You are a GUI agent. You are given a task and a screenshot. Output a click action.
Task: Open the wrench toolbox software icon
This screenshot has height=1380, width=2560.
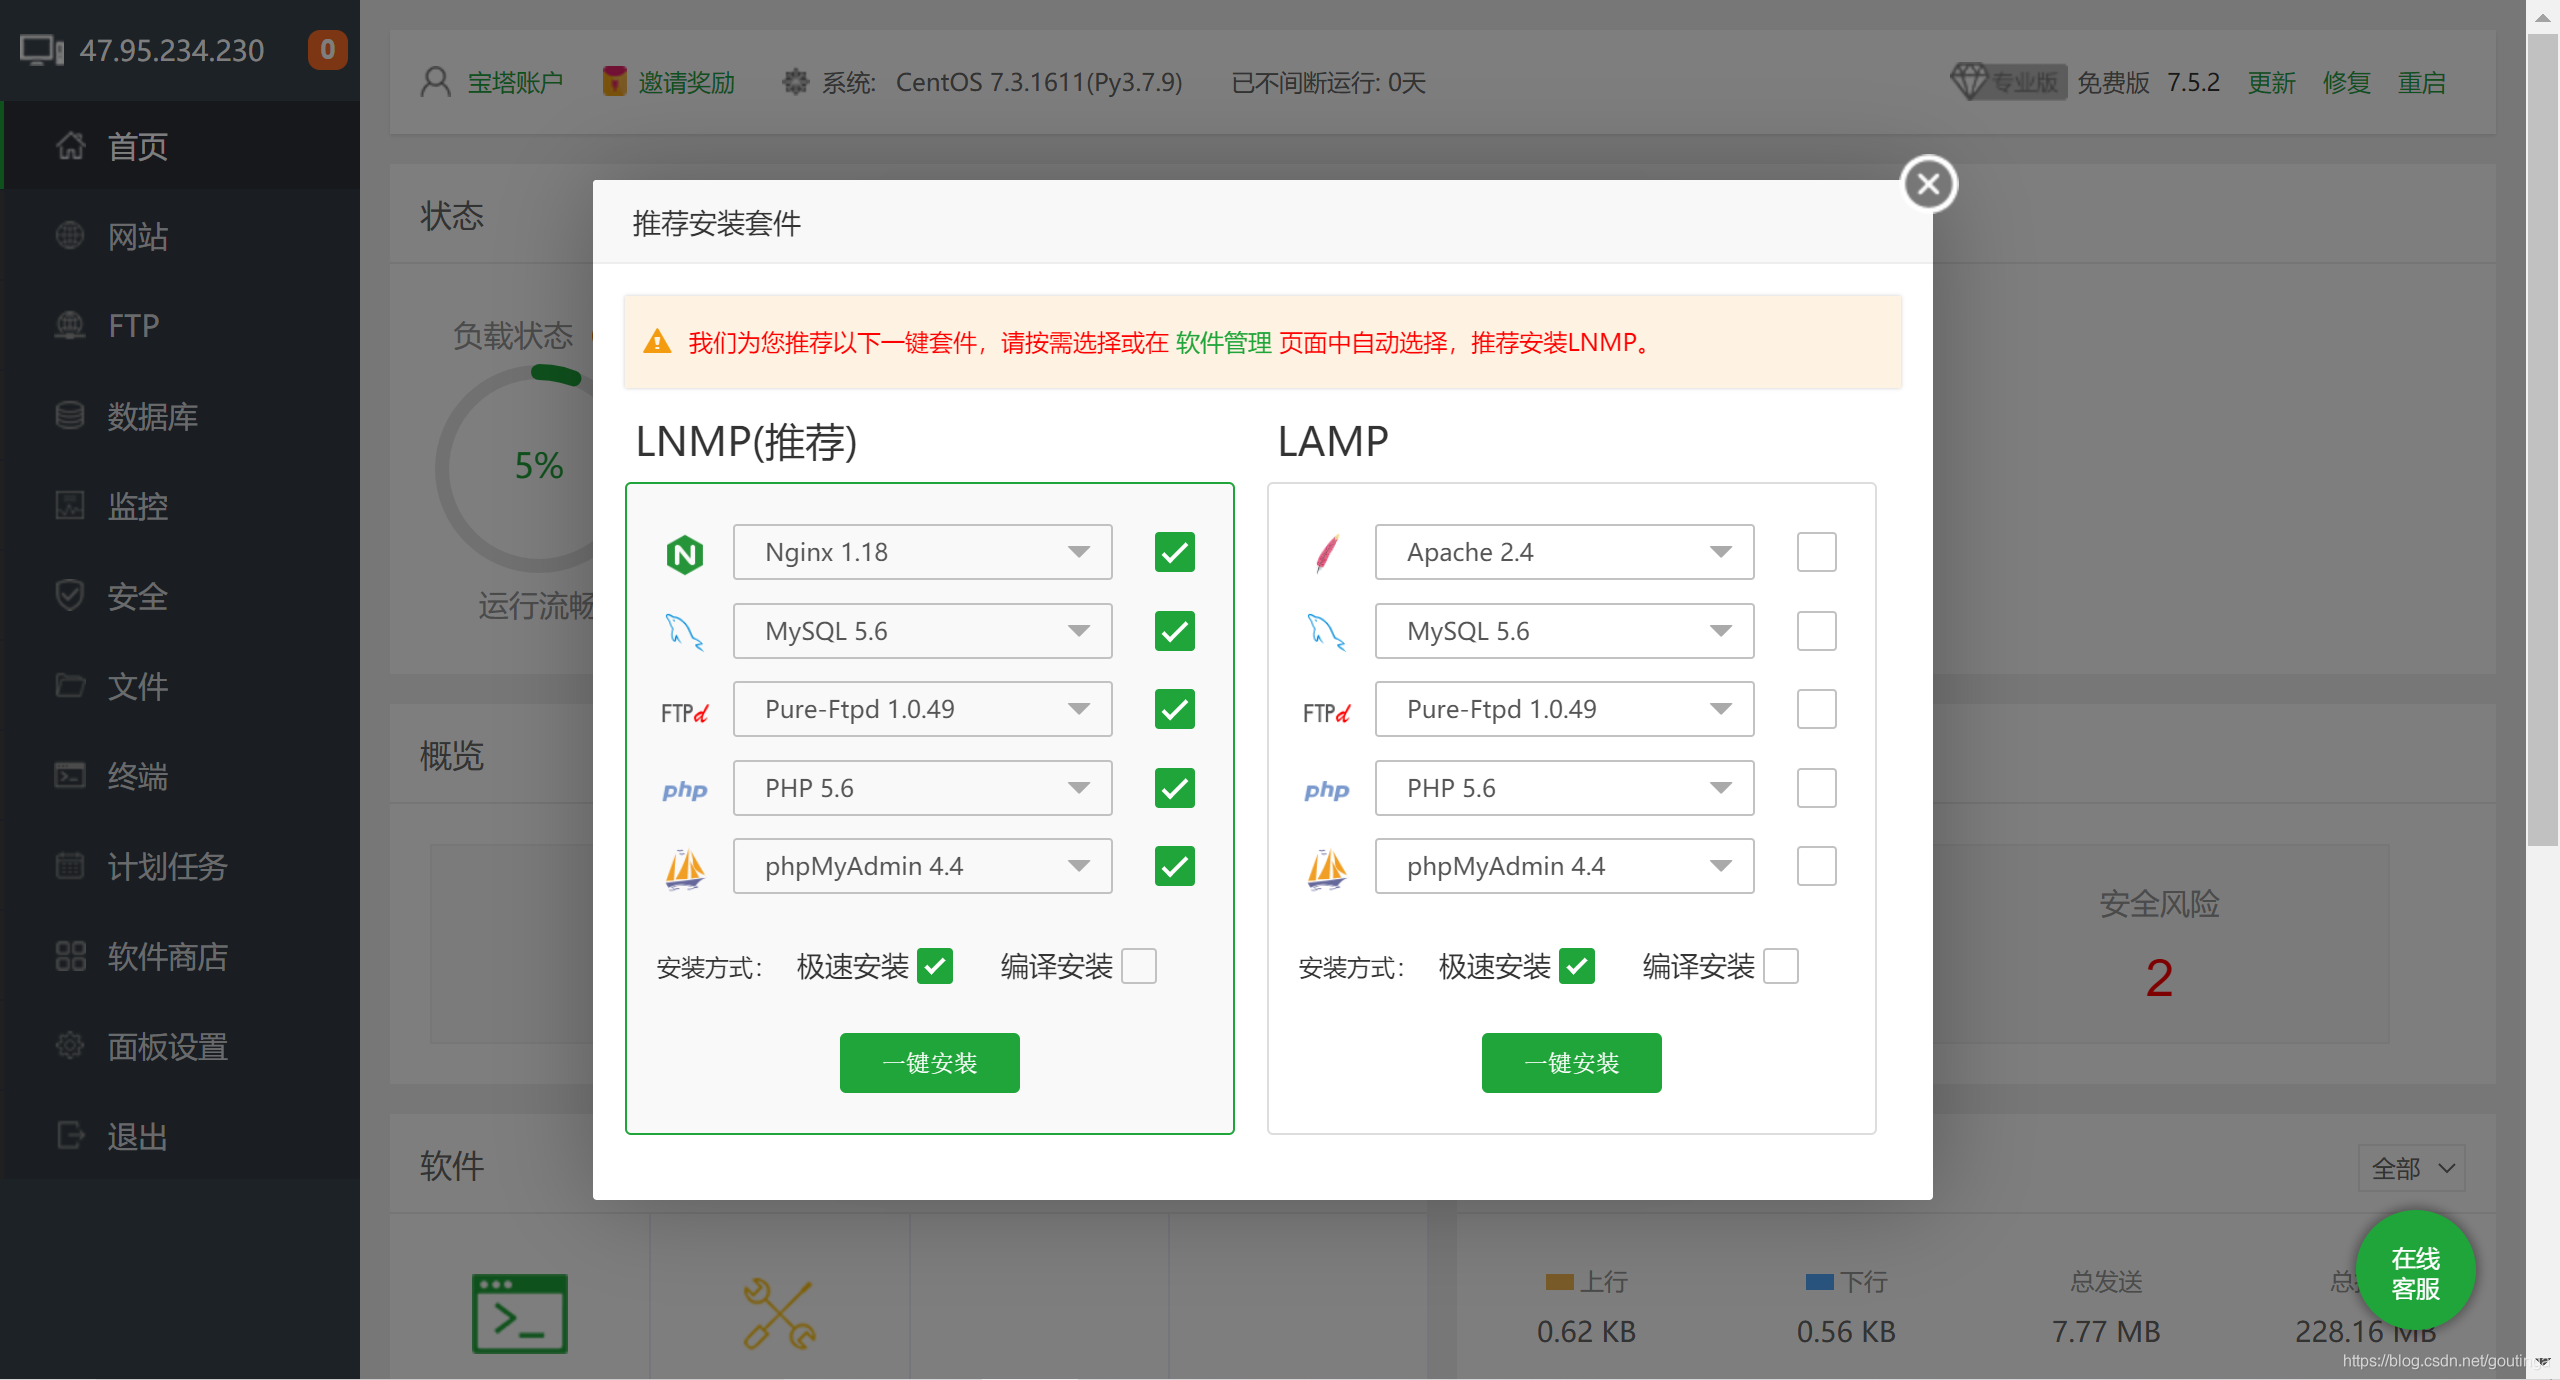(x=780, y=1313)
